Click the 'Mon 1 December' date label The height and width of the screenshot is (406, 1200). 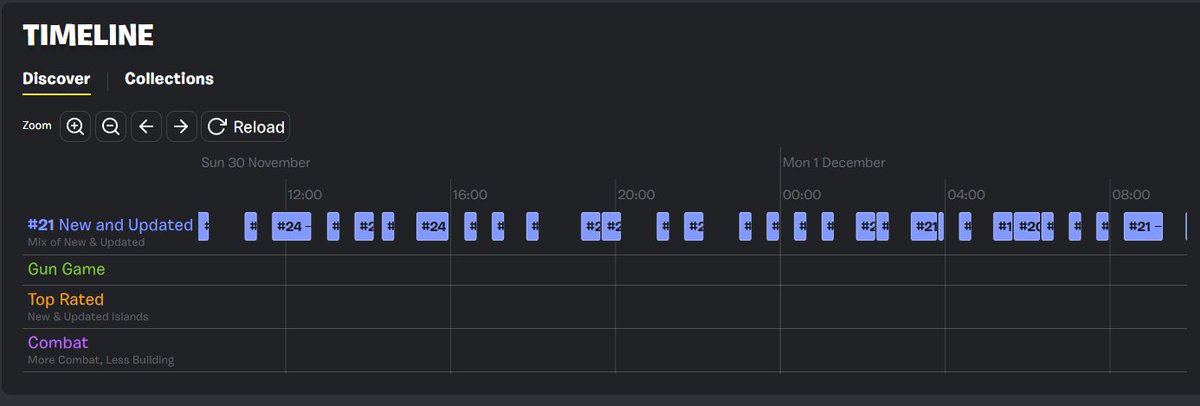[x=834, y=162]
